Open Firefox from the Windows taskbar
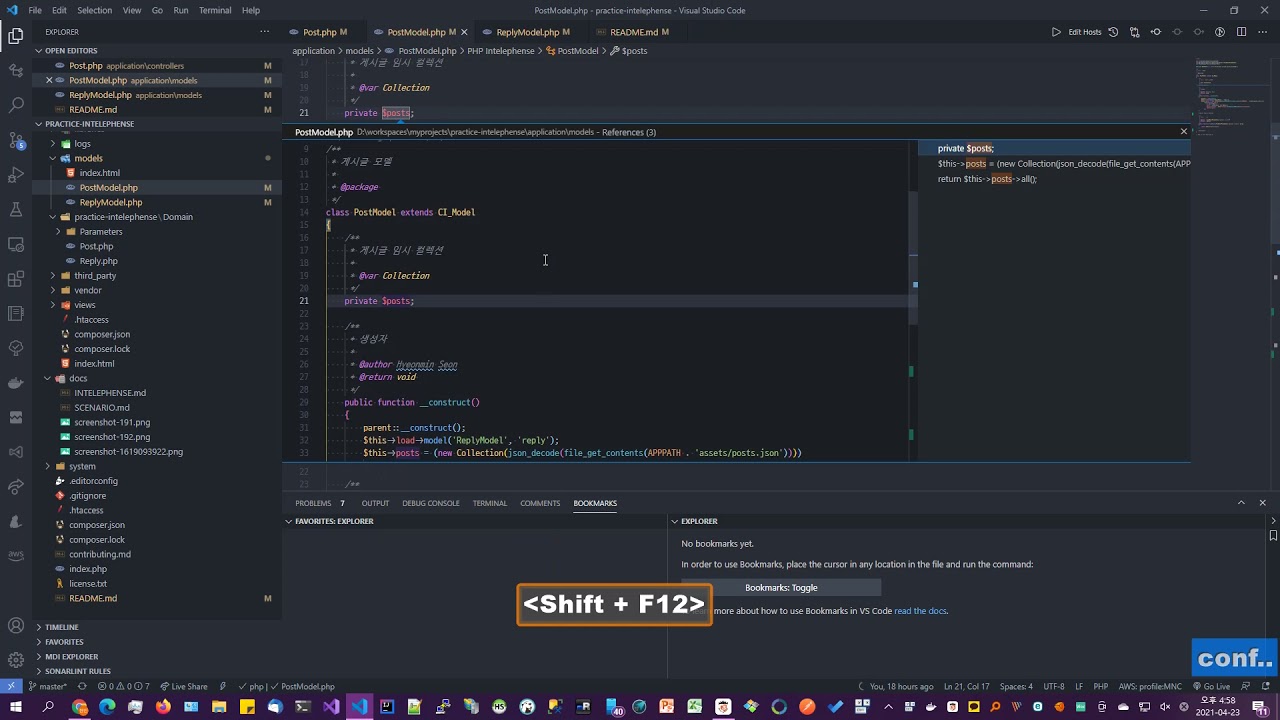 point(163,707)
